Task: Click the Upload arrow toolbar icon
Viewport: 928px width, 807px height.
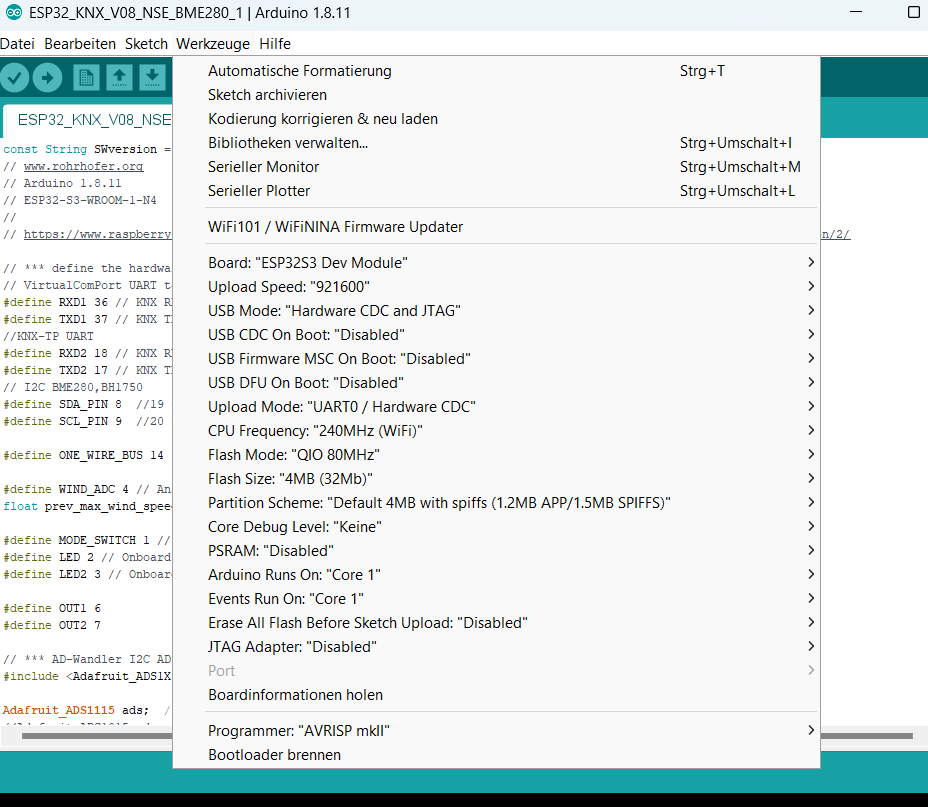Action: click(x=47, y=78)
